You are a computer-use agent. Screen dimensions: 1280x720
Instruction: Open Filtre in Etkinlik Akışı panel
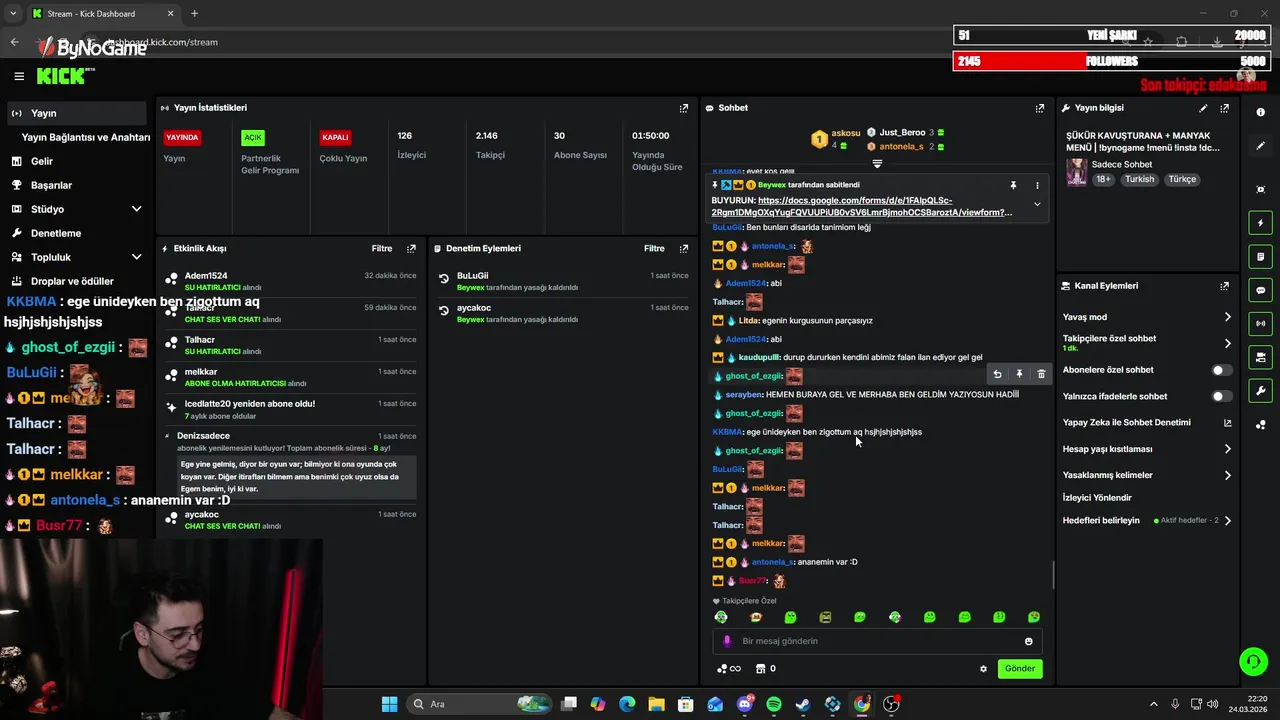[382, 248]
